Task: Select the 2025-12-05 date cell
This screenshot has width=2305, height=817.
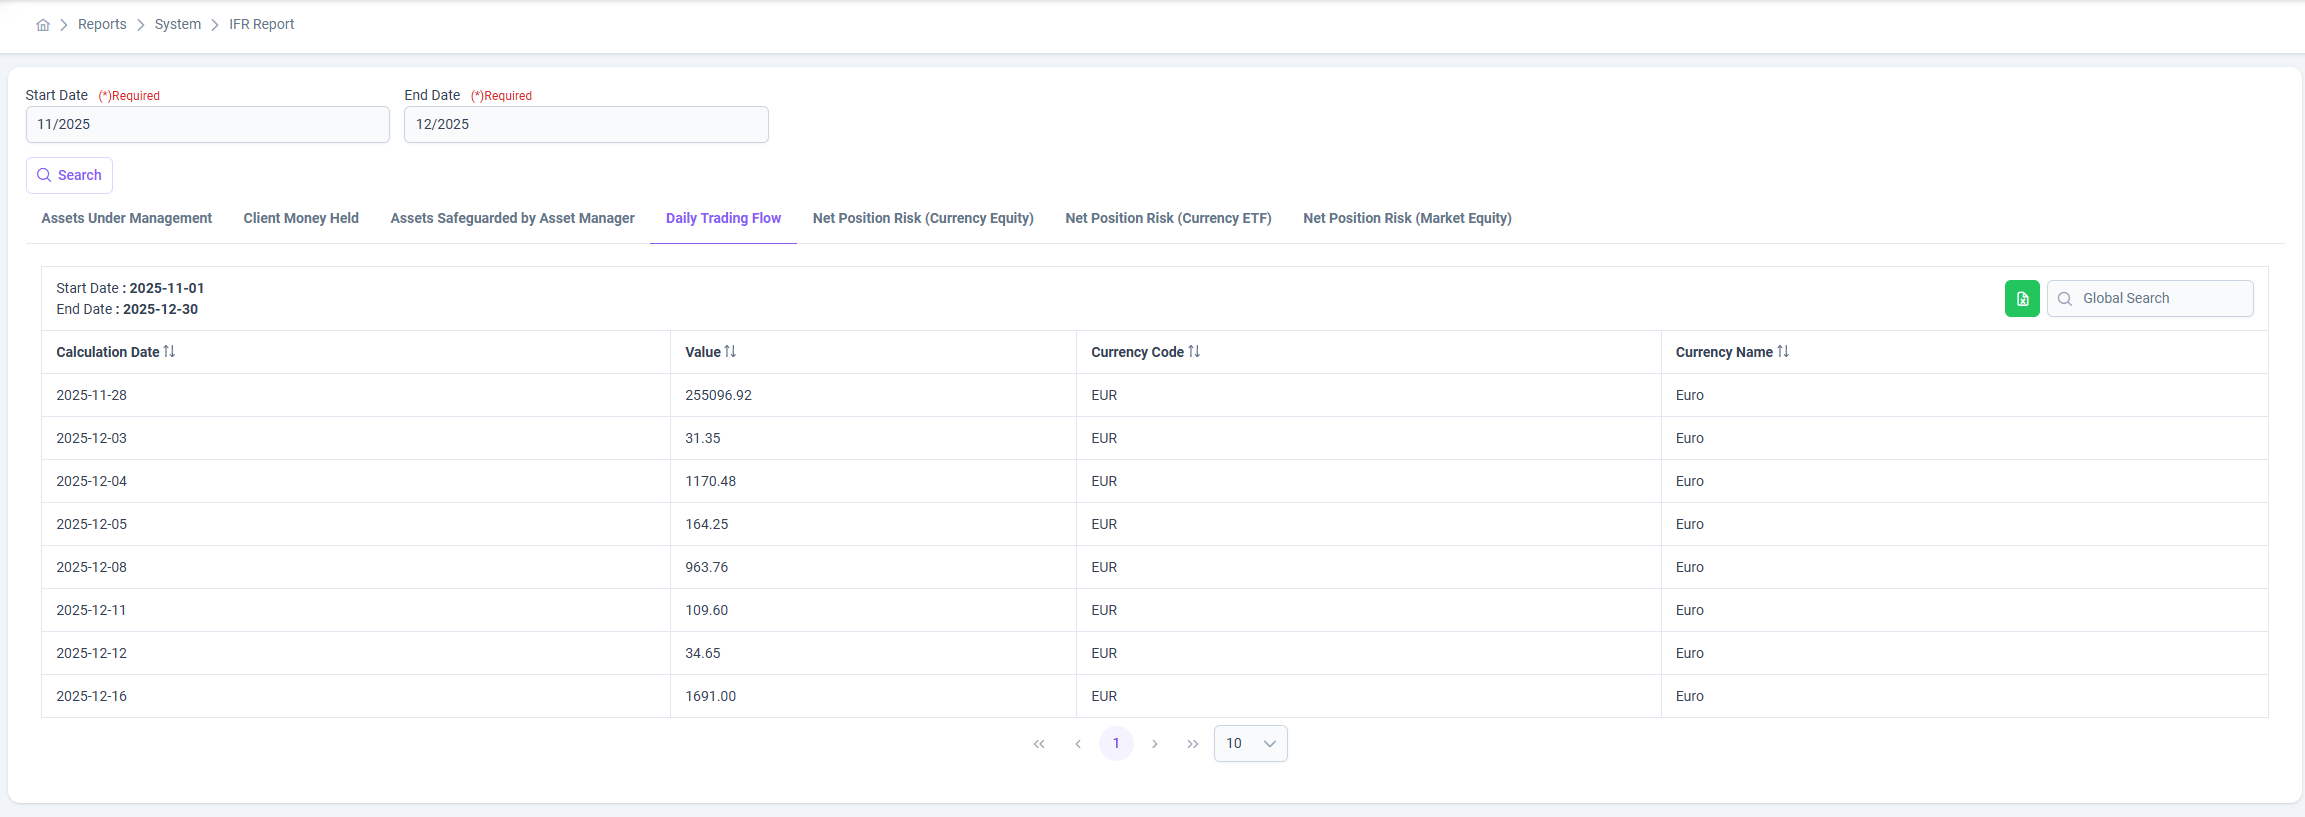Action: 356,524
